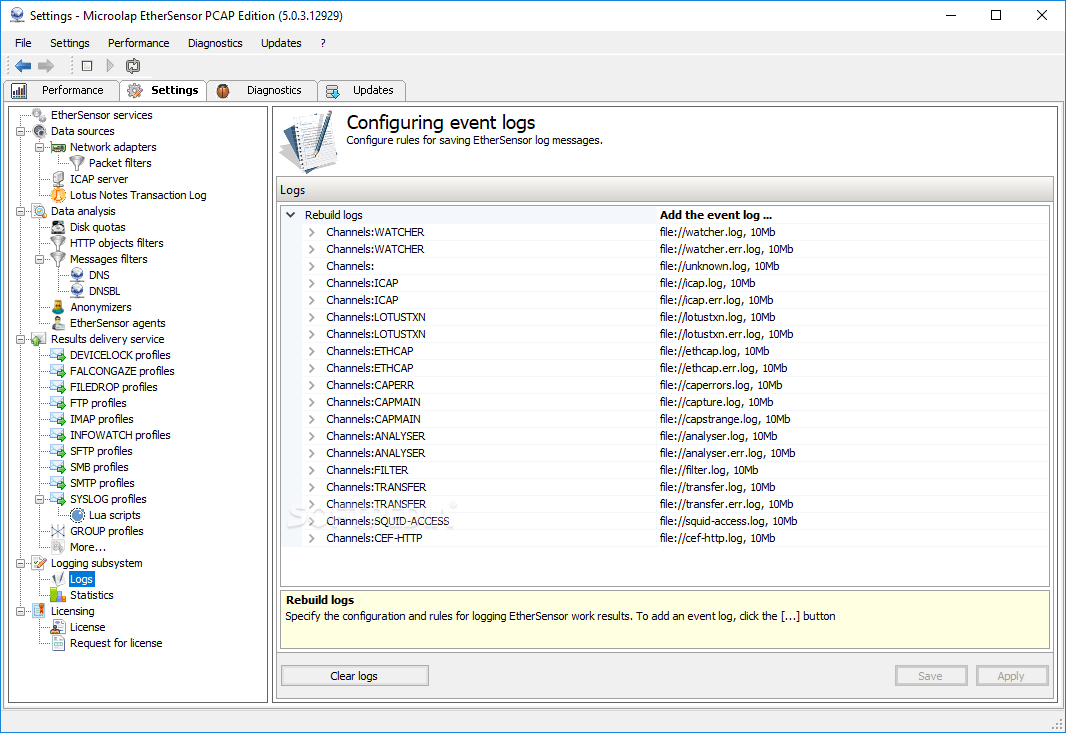Collapse the Rebuild logs group chevron
Screen dimensions: 1066x733
click(291, 215)
